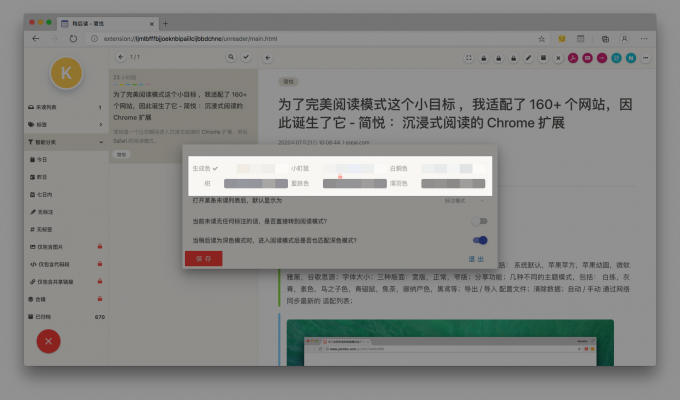Screen dimensions: 680x400
Task: Click the checkmark icon in list panel
Action: click(x=246, y=57)
